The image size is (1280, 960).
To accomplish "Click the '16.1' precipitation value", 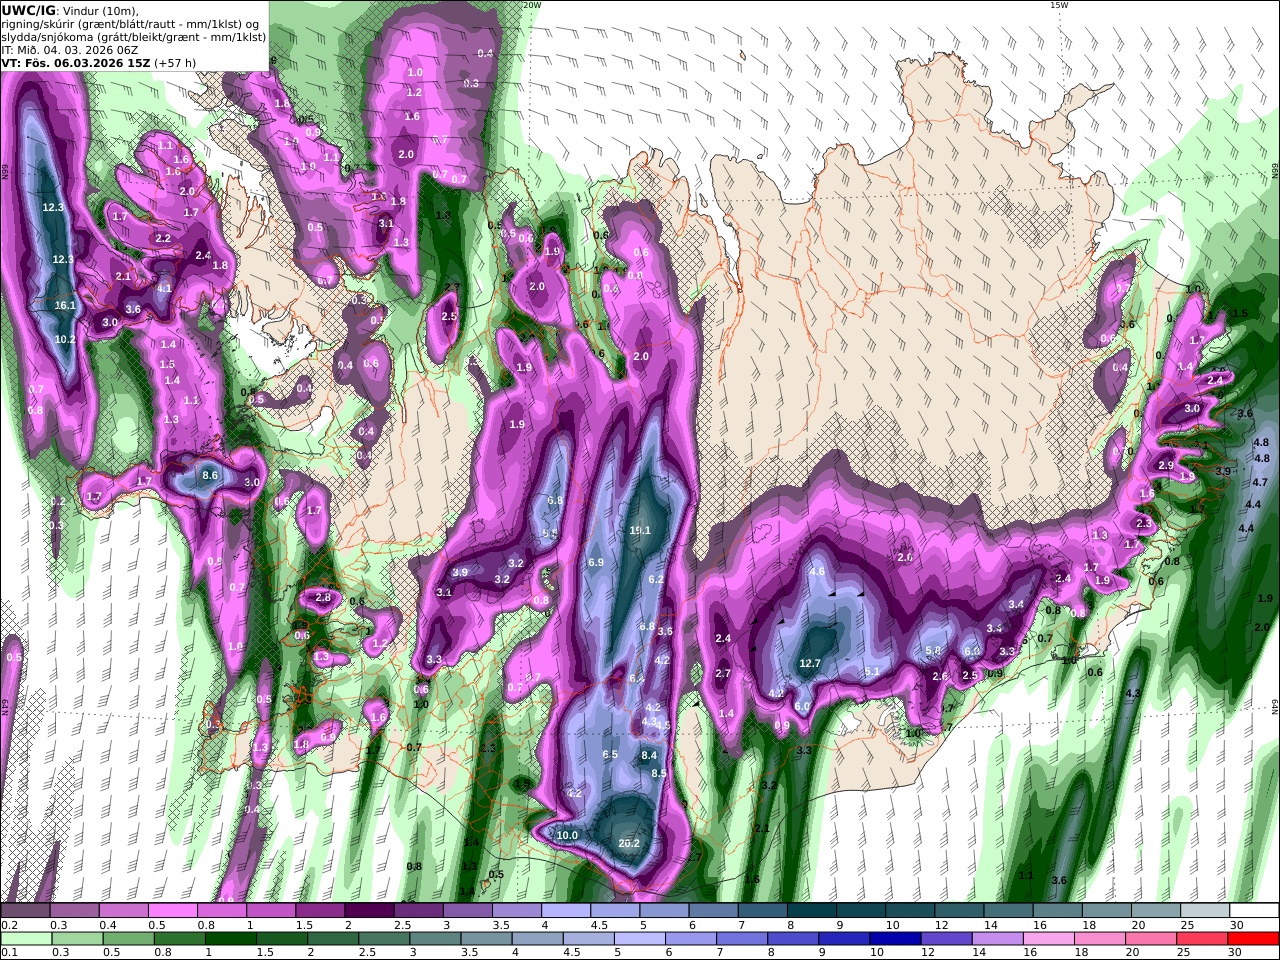I will [65, 306].
